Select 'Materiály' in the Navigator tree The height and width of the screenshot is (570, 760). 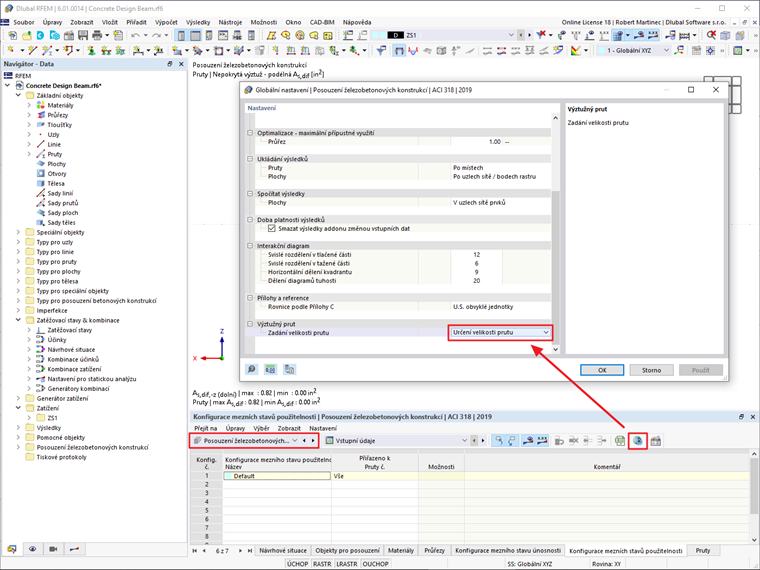click(61, 105)
